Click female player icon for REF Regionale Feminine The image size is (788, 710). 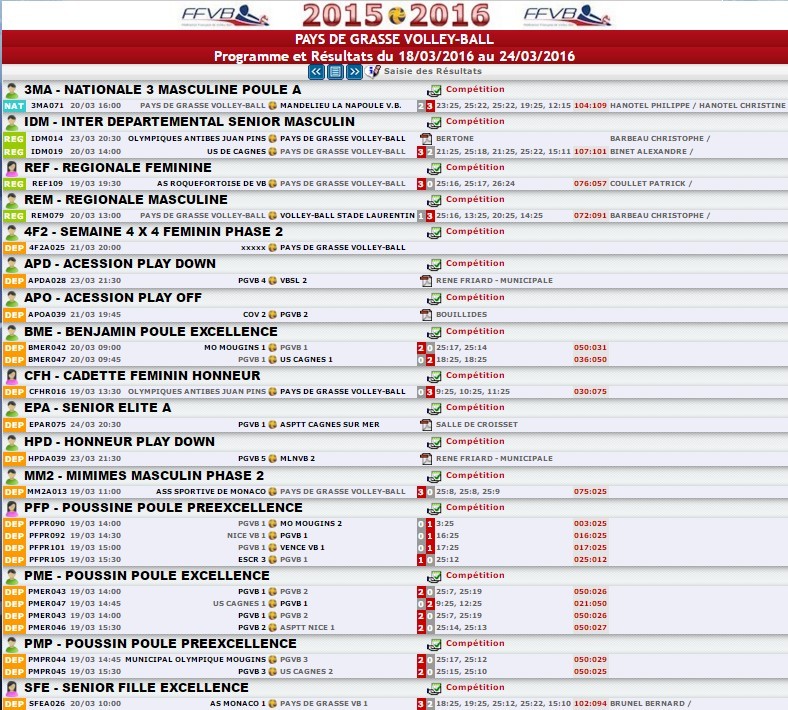click(x=13, y=168)
